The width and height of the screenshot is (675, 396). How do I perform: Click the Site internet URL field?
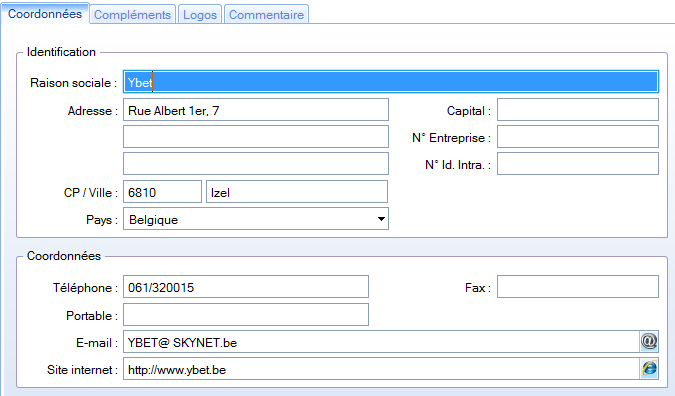381,369
